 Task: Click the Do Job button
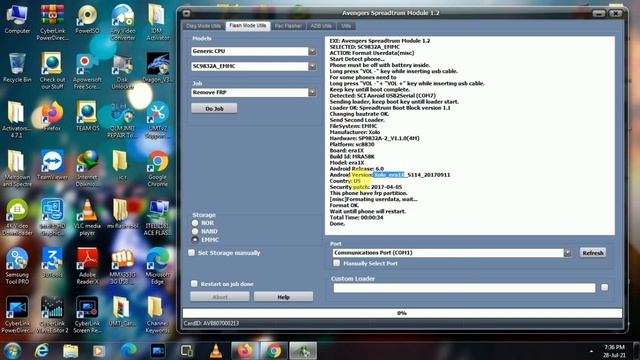tap(214, 109)
